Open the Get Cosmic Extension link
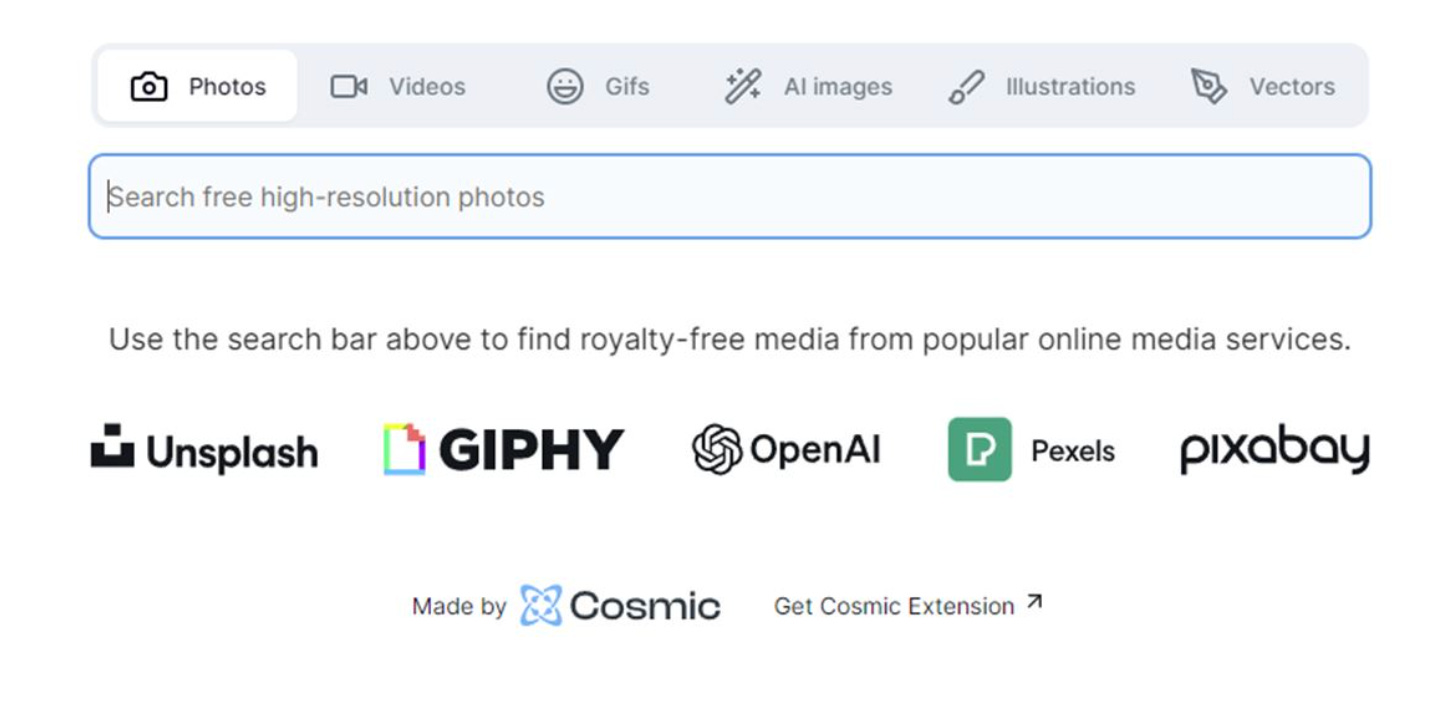 [x=908, y=606]
